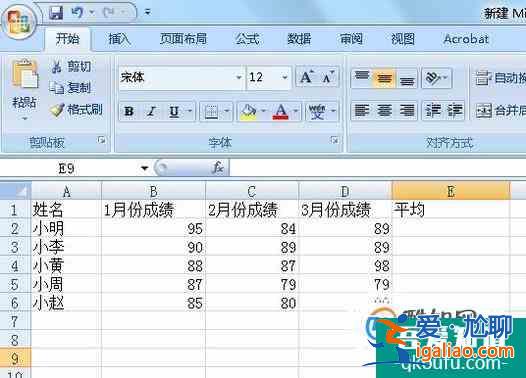Copy selection with 复制
526x378 pixels.
(71, 88)
